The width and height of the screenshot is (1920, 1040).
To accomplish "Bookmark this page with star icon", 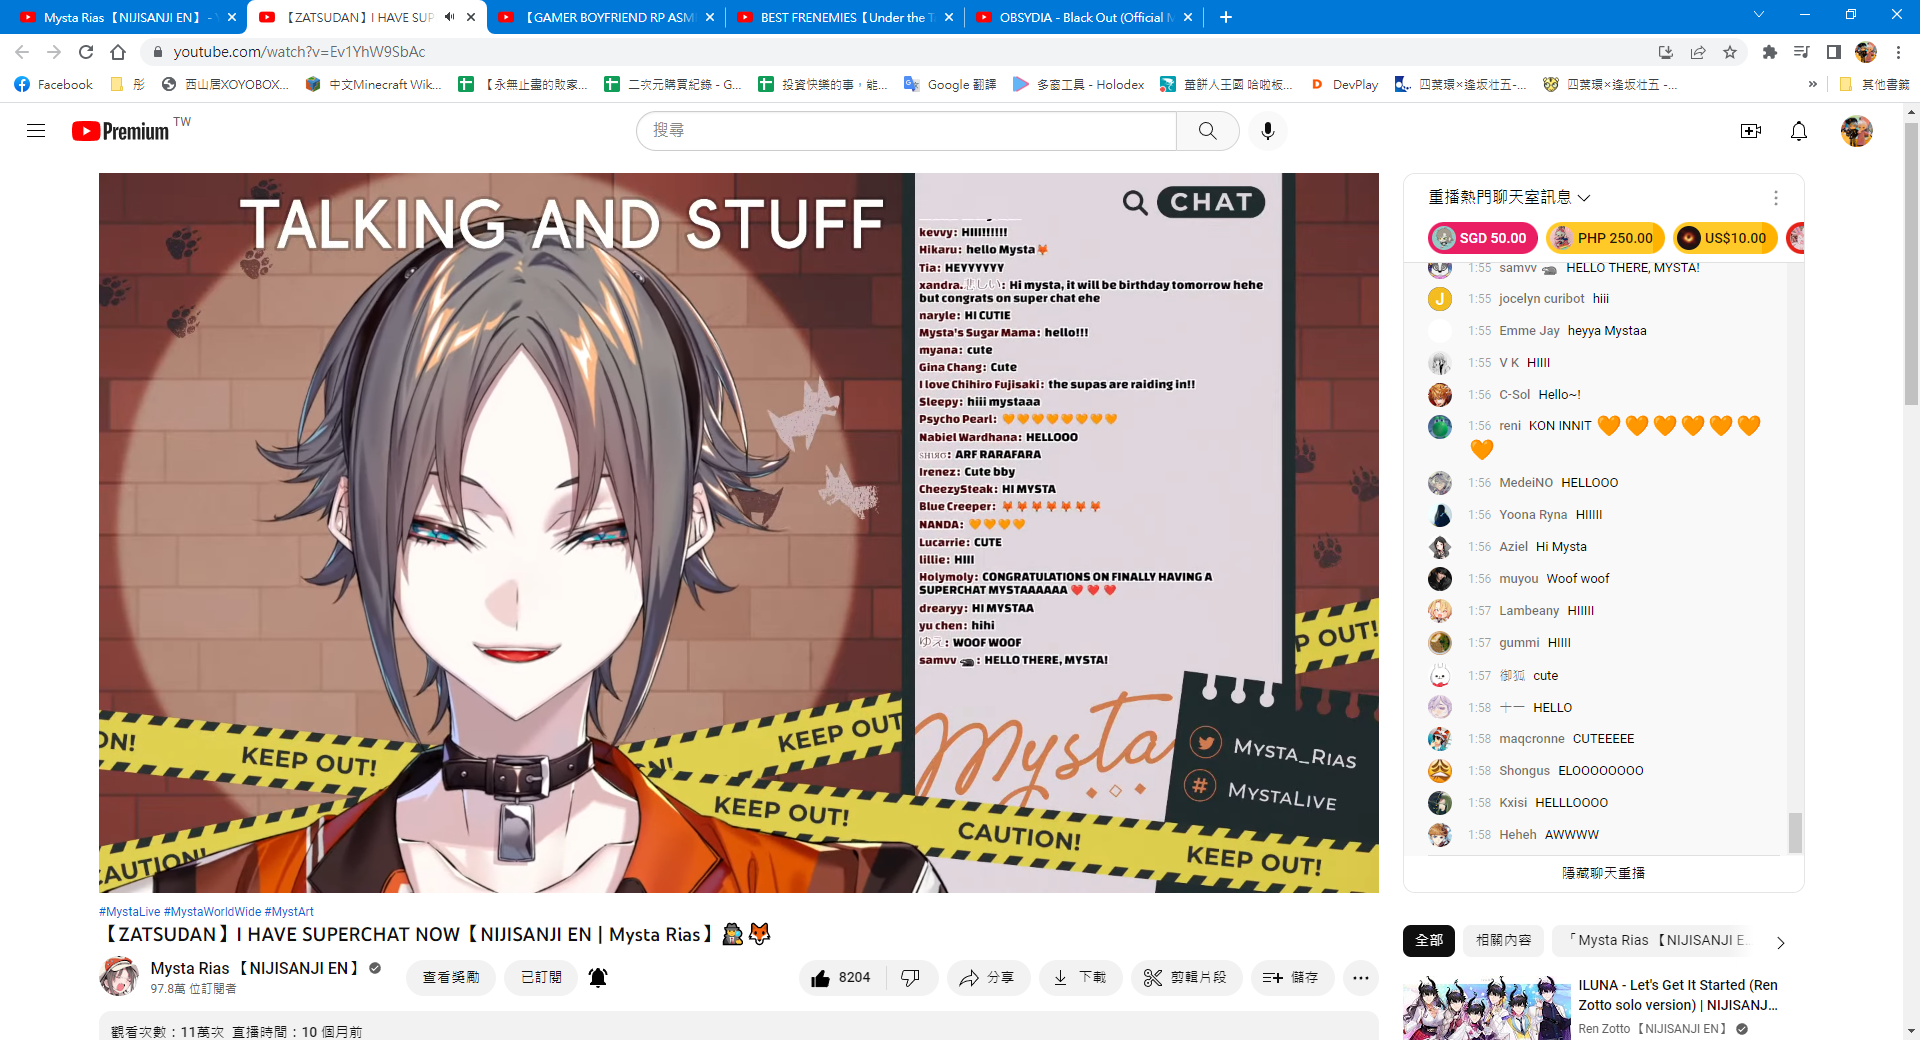I will [1729, 52].
